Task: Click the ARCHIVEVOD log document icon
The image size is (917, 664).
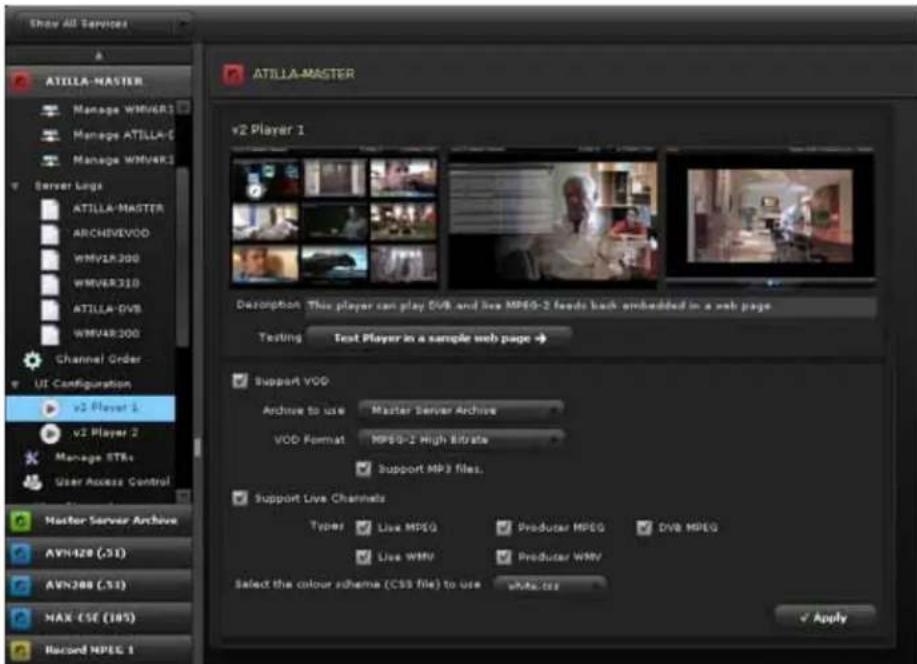Action: [50, 234]
